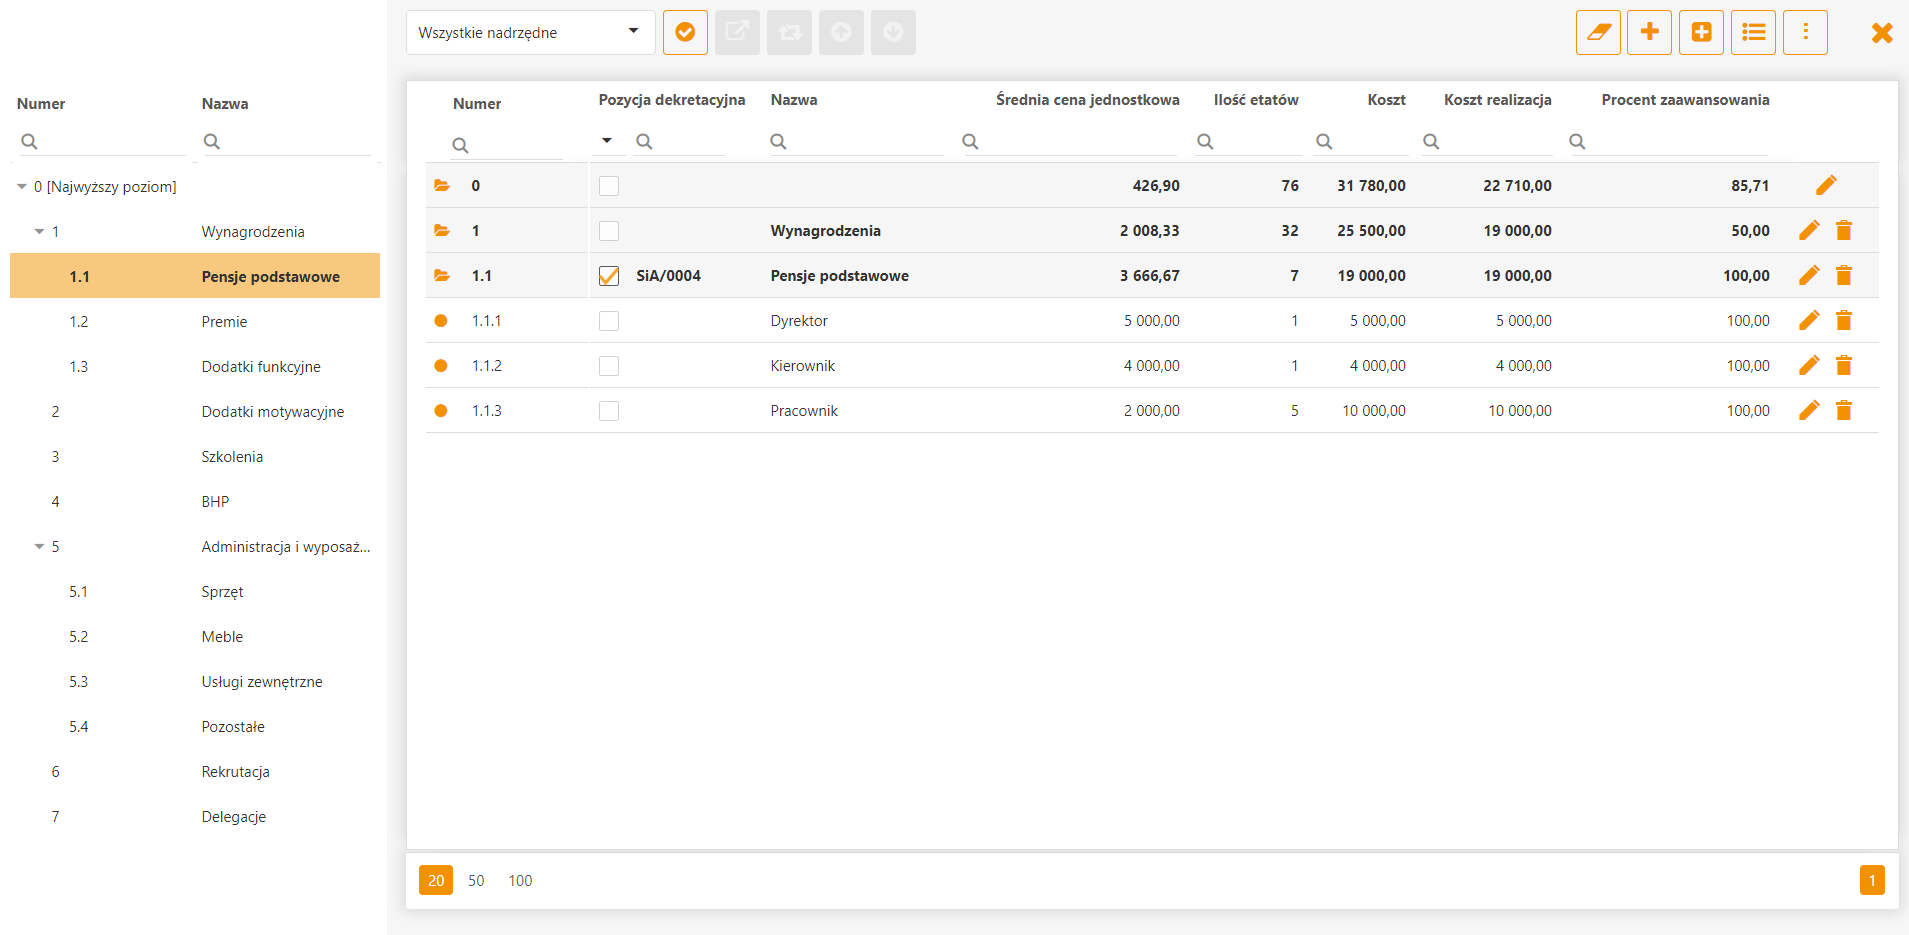Image resolution: width=1909 pixels, height=935 pixels.
Task: Open the Wszystkie nadrzędne dropdown
Action: tap(530, 33)
